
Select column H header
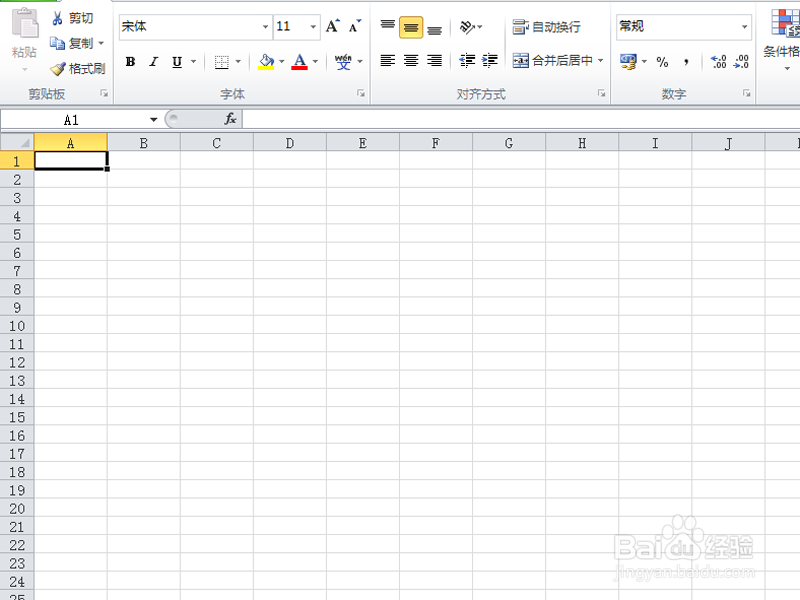pos(582,143)
